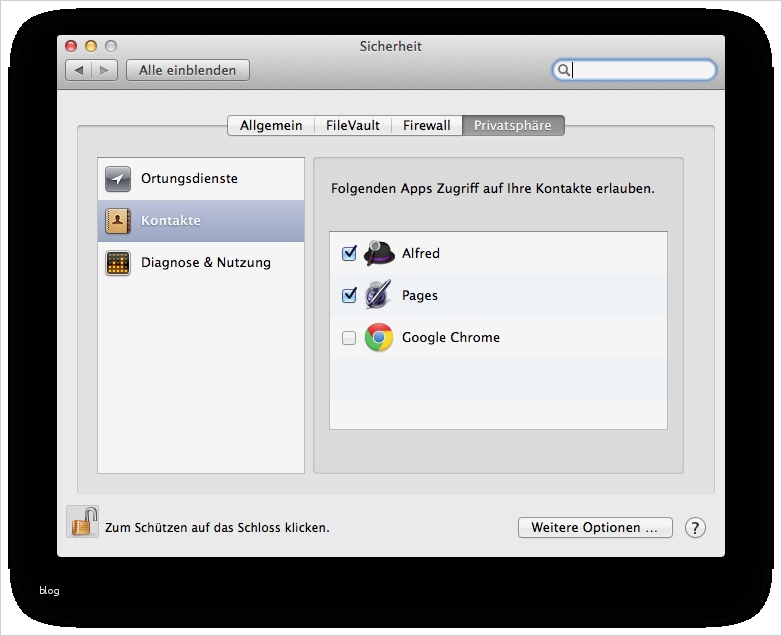
Task: Click the Diagnose & Nutzung grid icon
Action: click(x=118, y=262)
